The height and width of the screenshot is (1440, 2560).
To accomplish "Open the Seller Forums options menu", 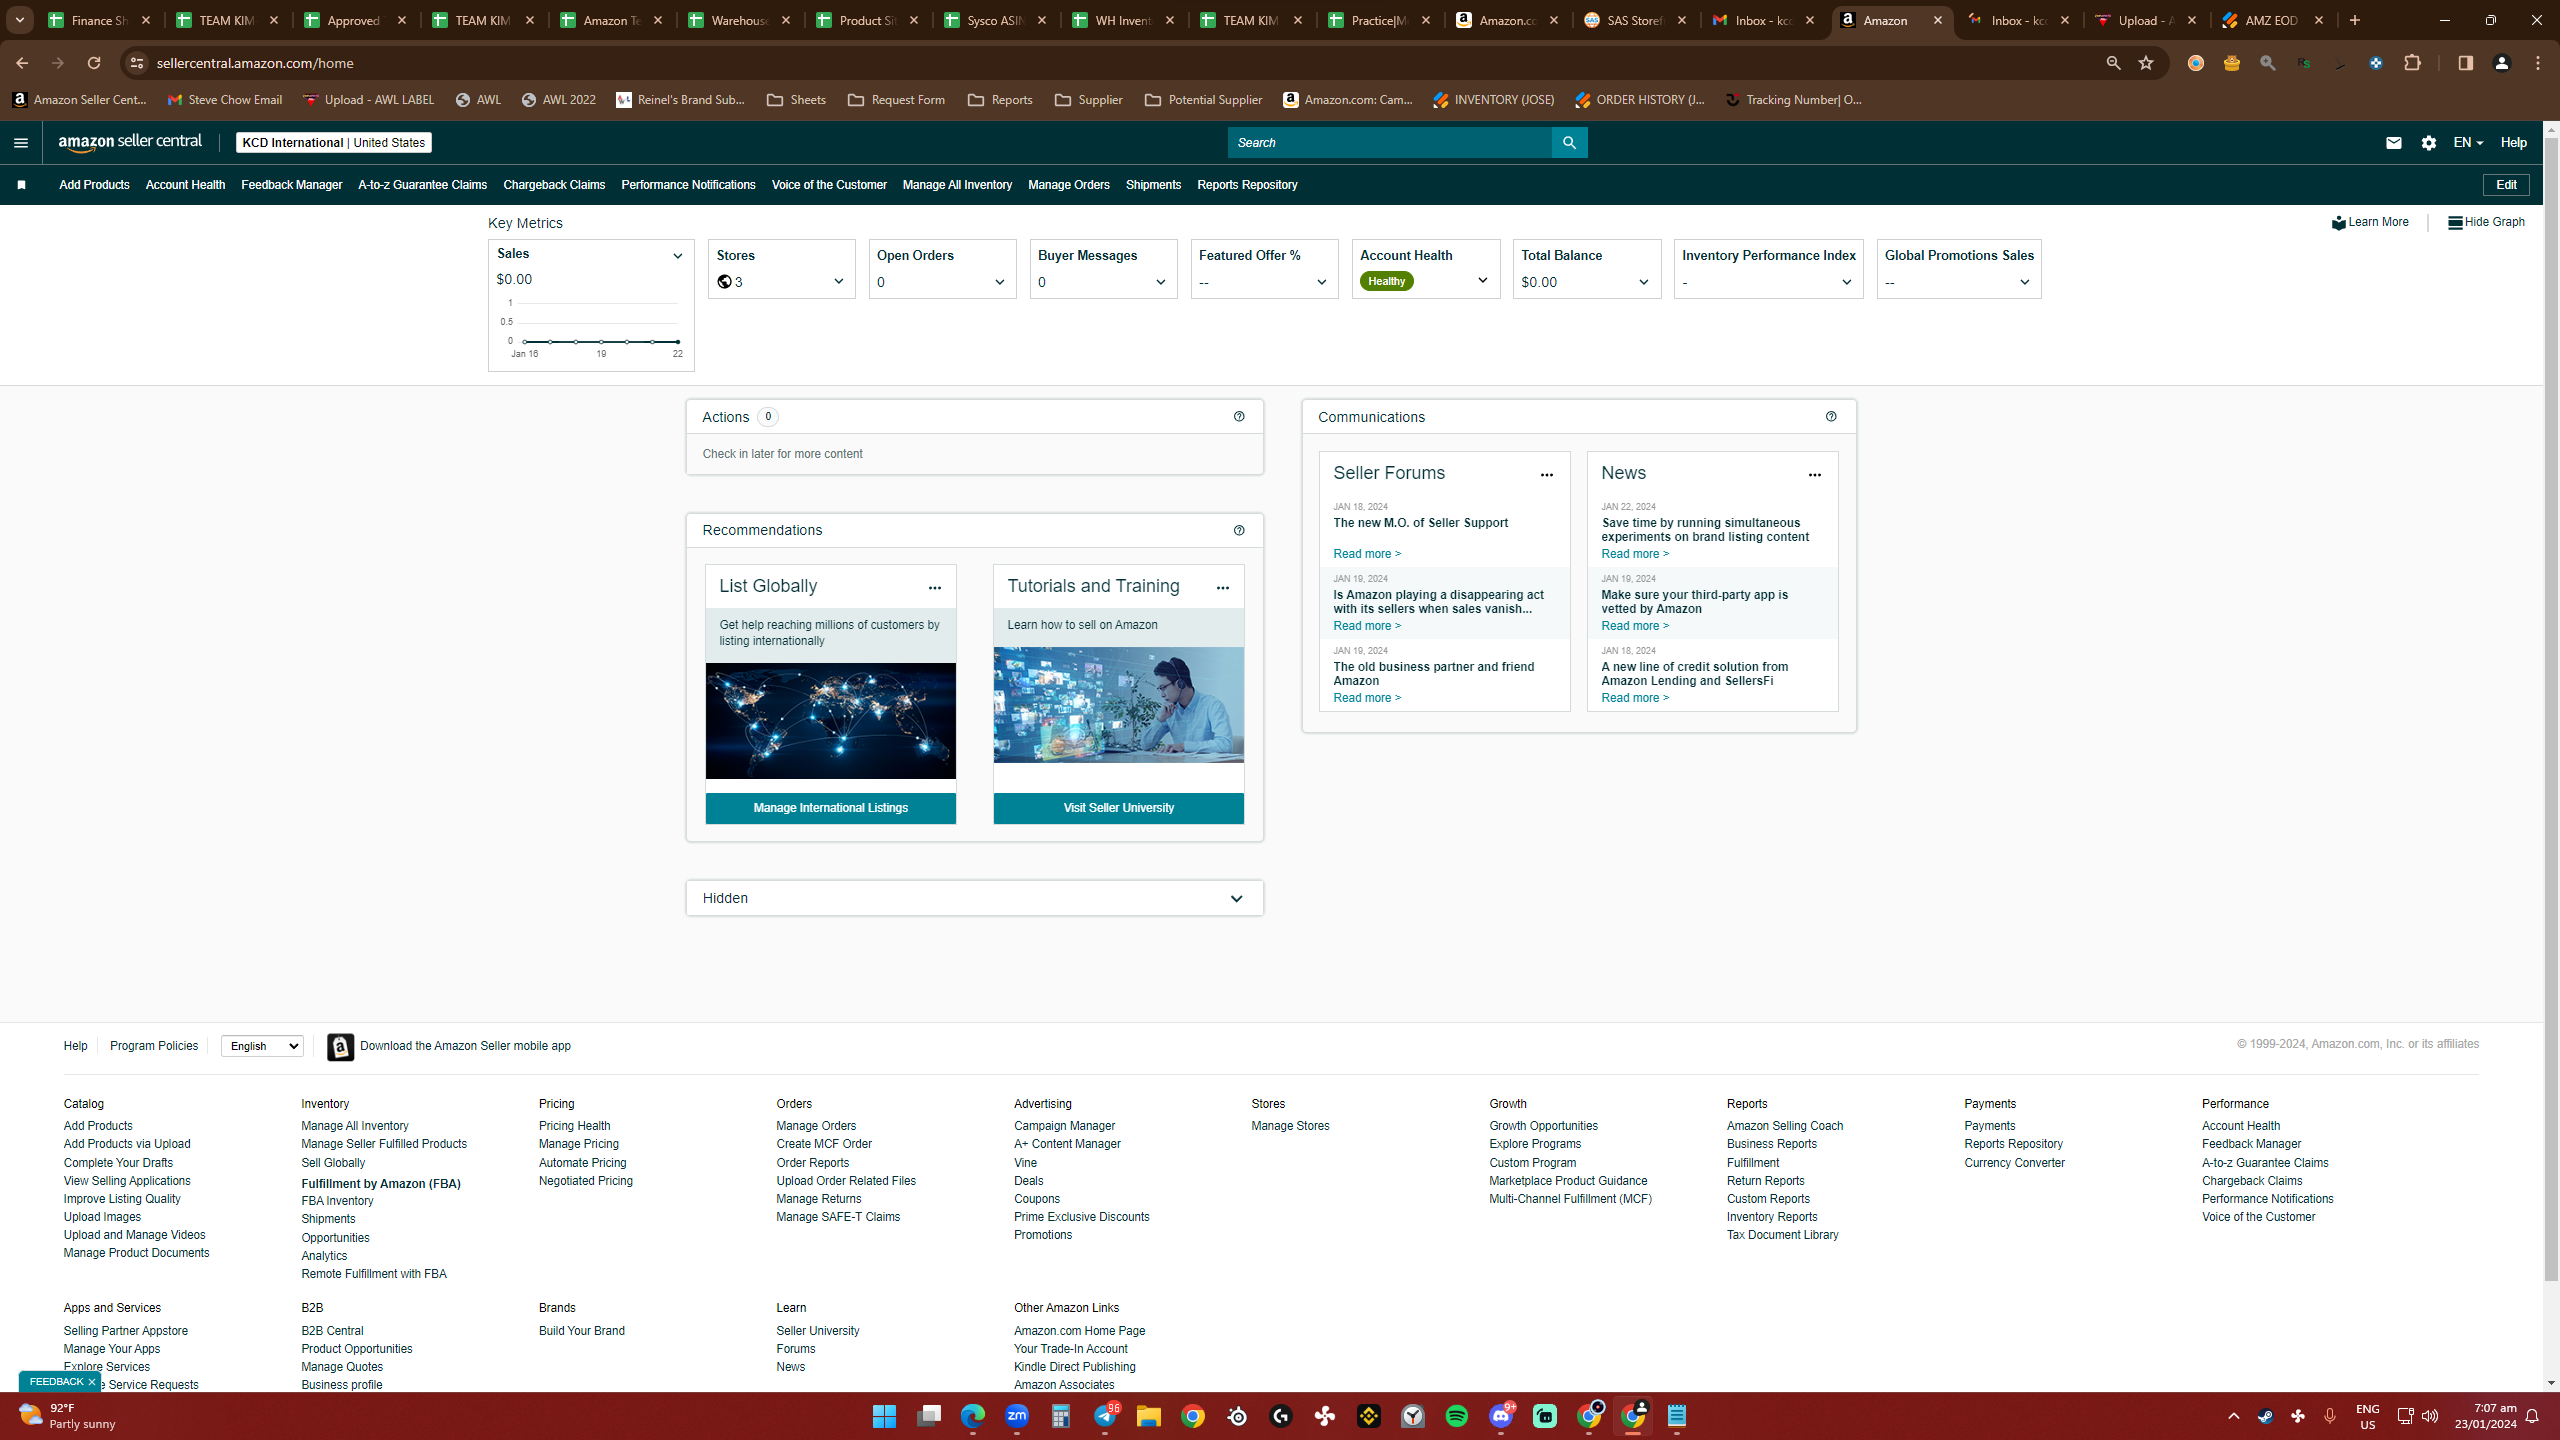I will click(x=1546, y=475).
